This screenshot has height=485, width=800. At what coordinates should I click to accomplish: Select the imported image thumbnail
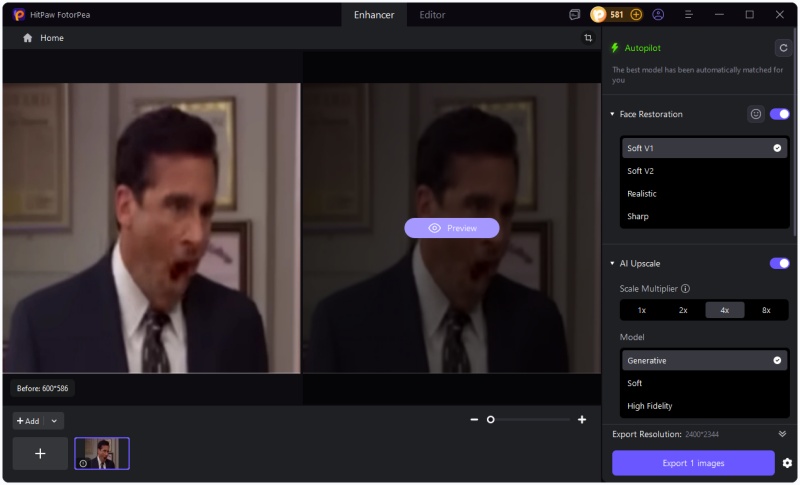click(x=102, y=453)
